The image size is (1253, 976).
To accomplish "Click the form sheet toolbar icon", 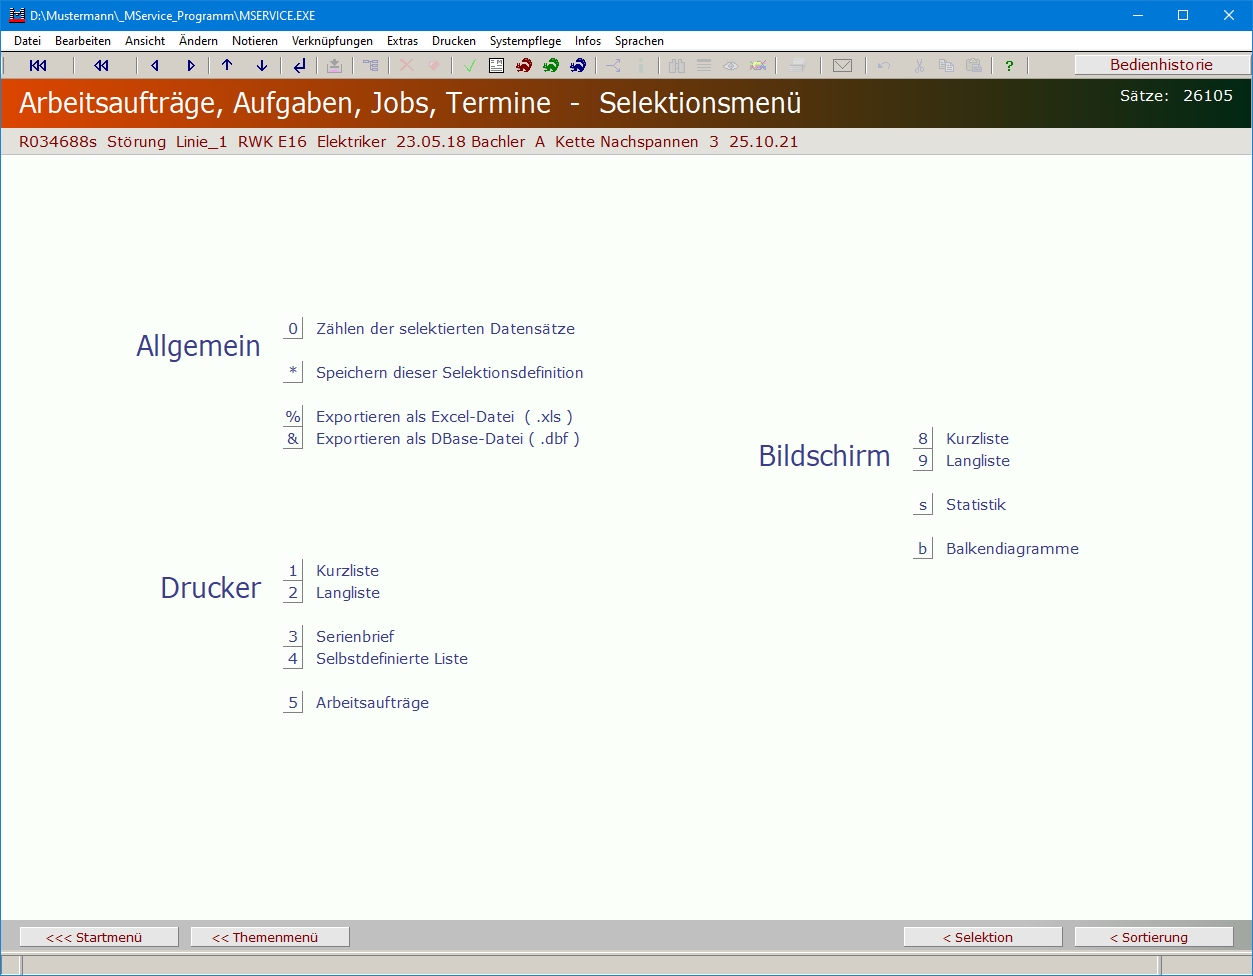I will (x=496, y=66).
